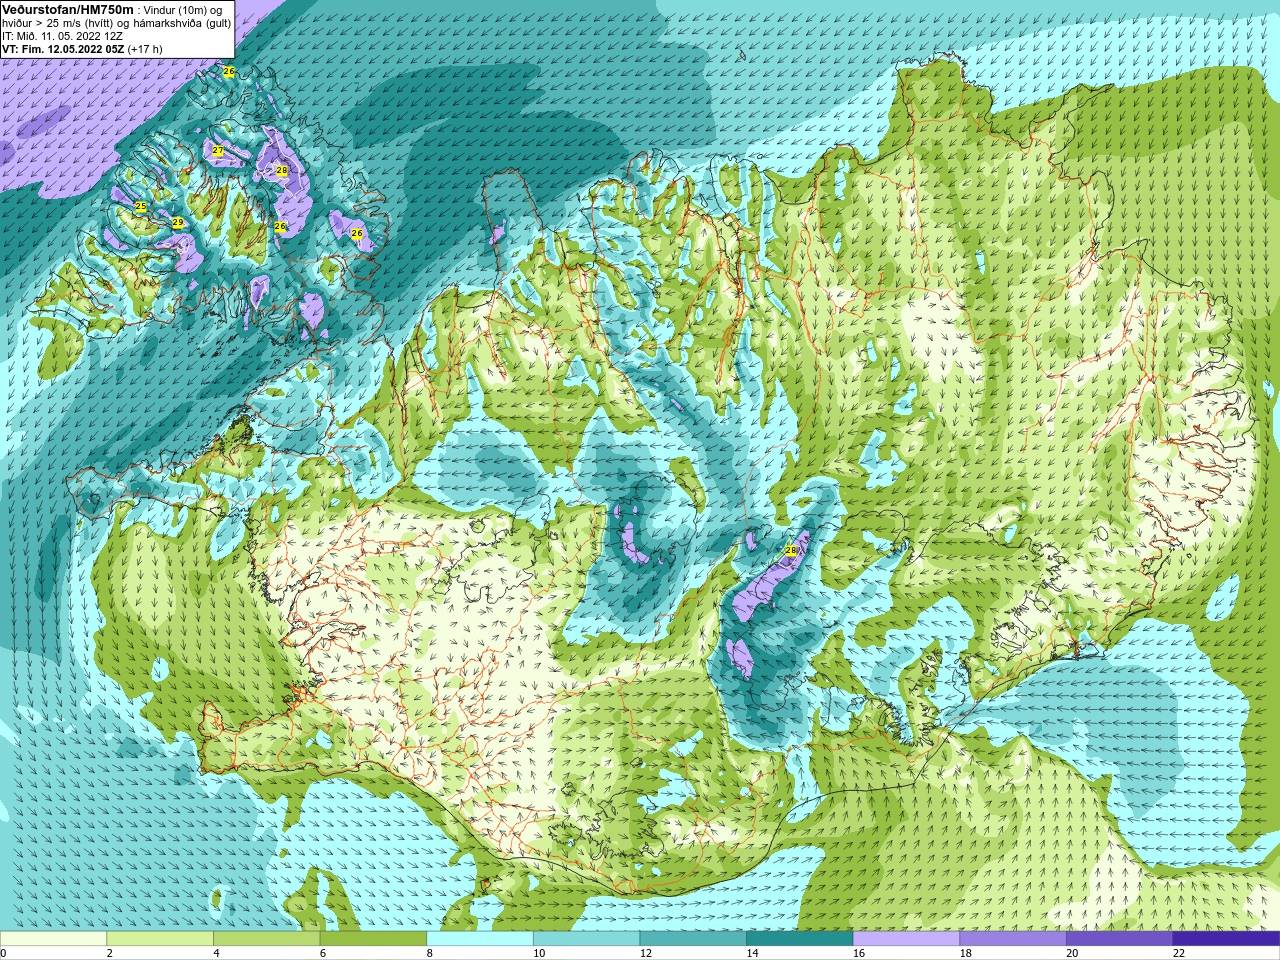Select the darkest purple legend swatch above 22
Image resolution: width=1280 pixels, height=960 pixels.
coord(1226,939)
